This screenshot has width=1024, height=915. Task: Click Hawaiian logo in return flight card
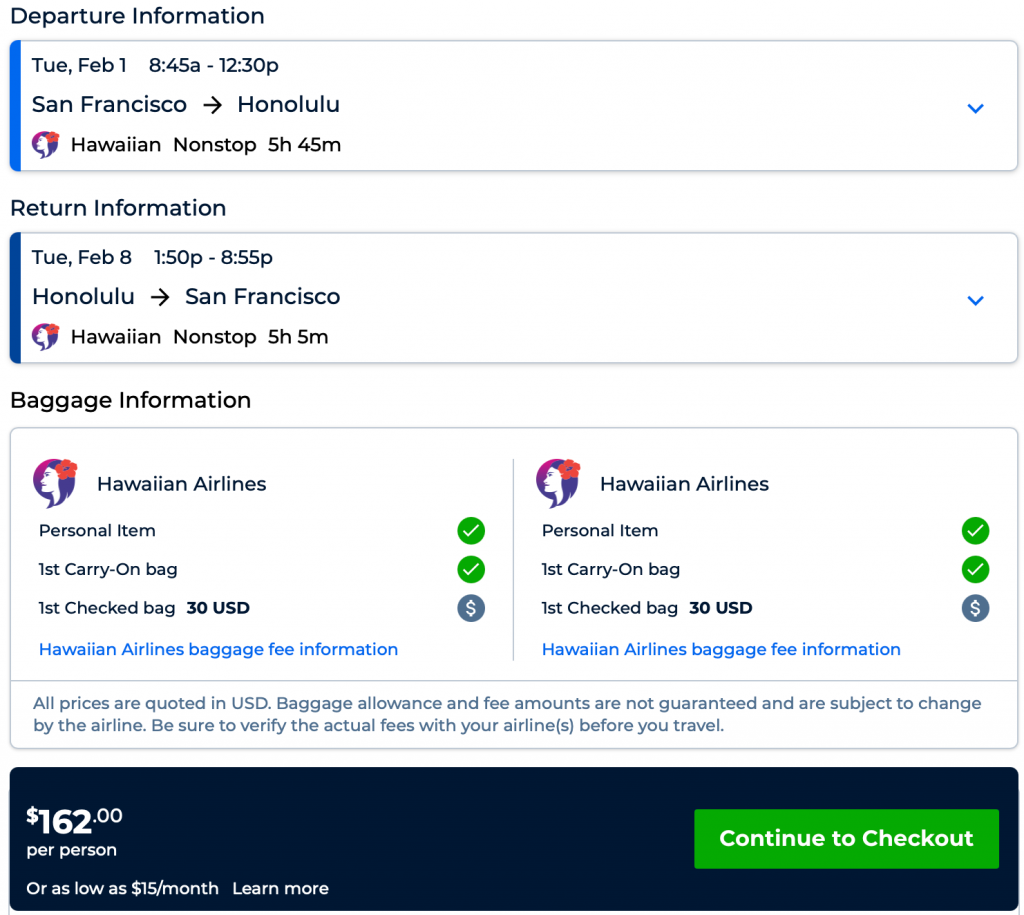point(46,337)
